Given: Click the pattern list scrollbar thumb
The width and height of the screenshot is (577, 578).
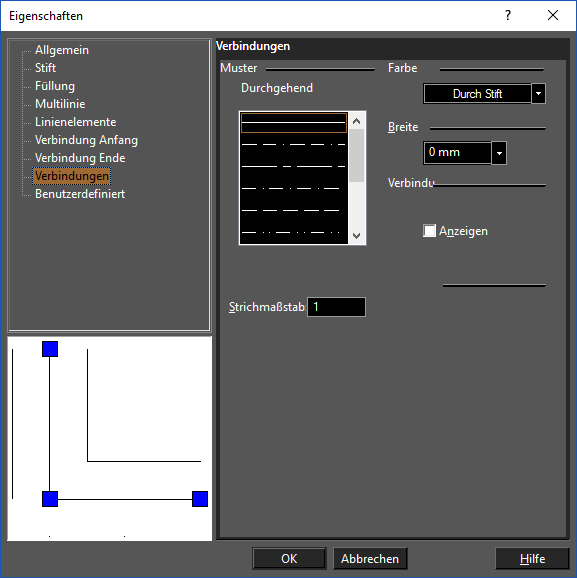Looking at the screenshot, I should click(x=356, y=155).
